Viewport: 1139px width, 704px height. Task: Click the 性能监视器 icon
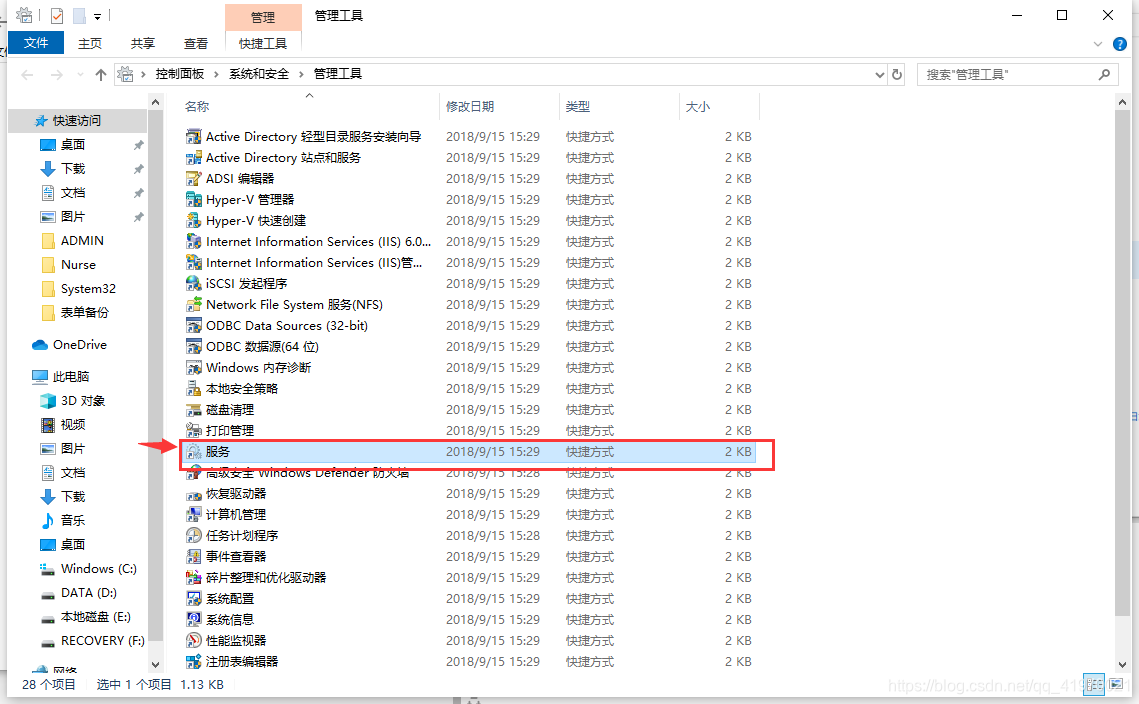[x=193, y=641]
